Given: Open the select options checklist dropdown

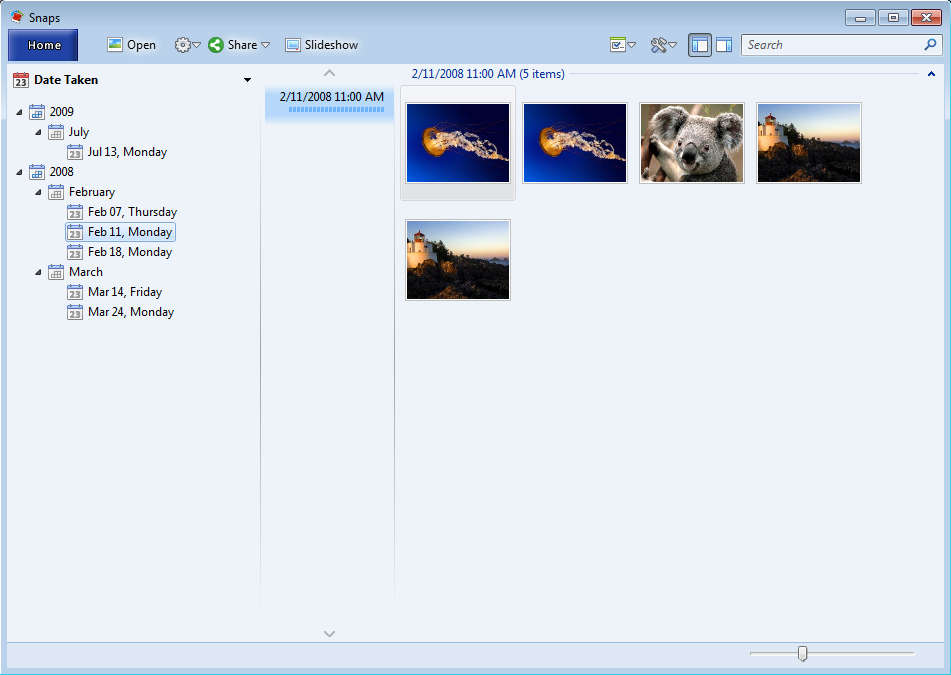Looking at the screenshot, I should [x=622, y=45].
